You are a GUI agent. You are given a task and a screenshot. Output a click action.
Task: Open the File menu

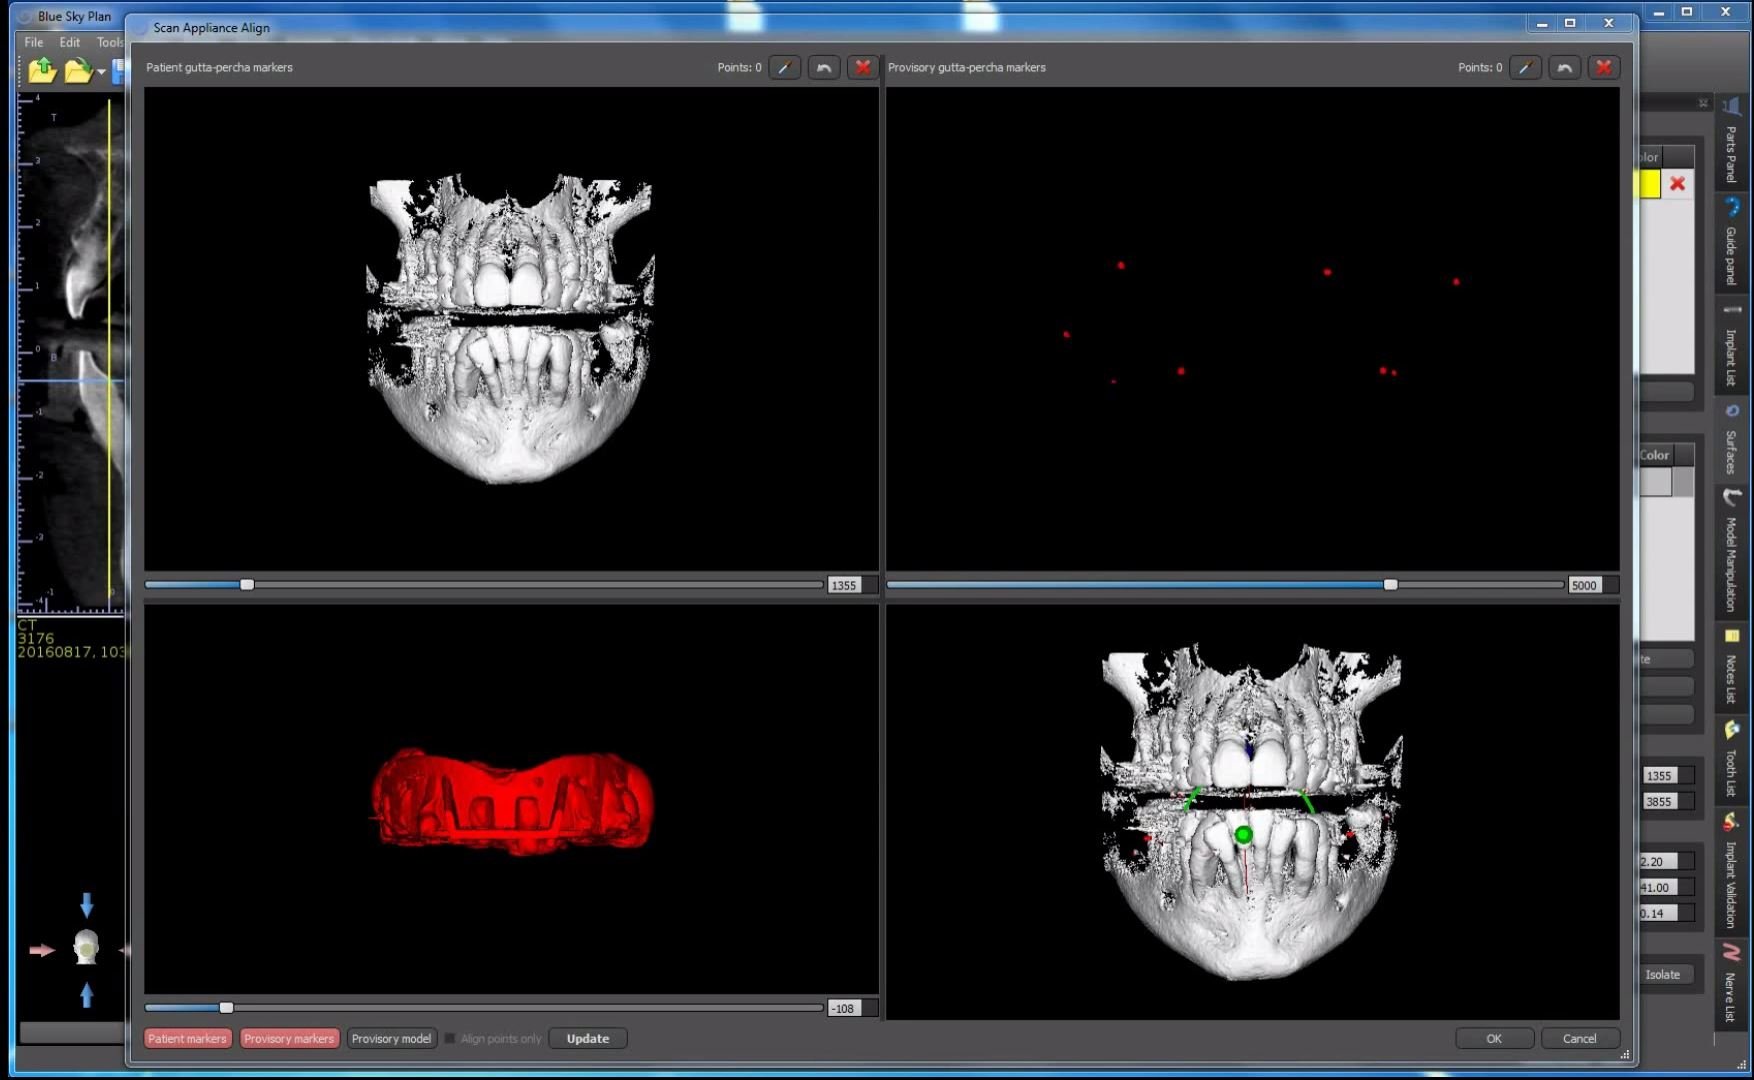[32, 42]
